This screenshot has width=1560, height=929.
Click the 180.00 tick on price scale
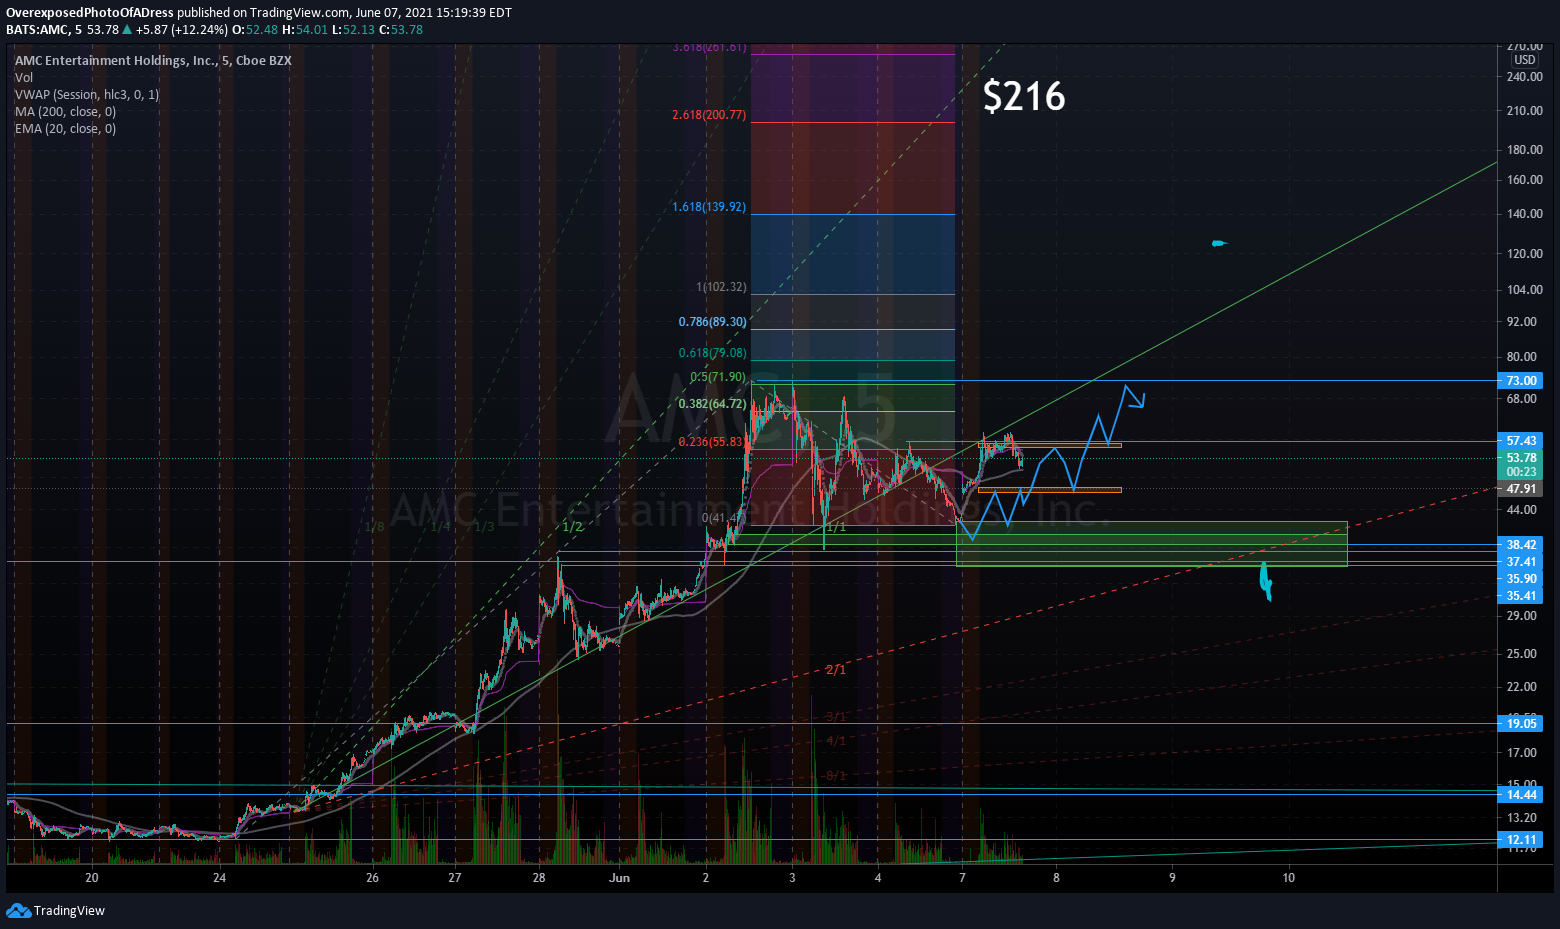pos(1524,150)
